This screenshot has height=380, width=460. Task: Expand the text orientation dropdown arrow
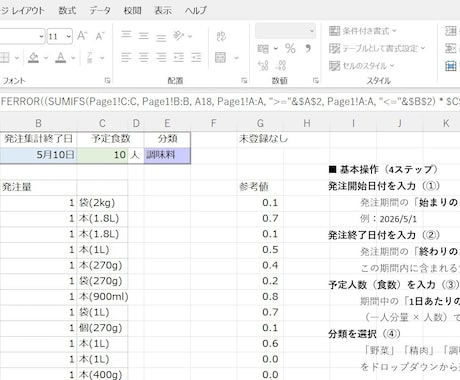(x=190, y=36)
